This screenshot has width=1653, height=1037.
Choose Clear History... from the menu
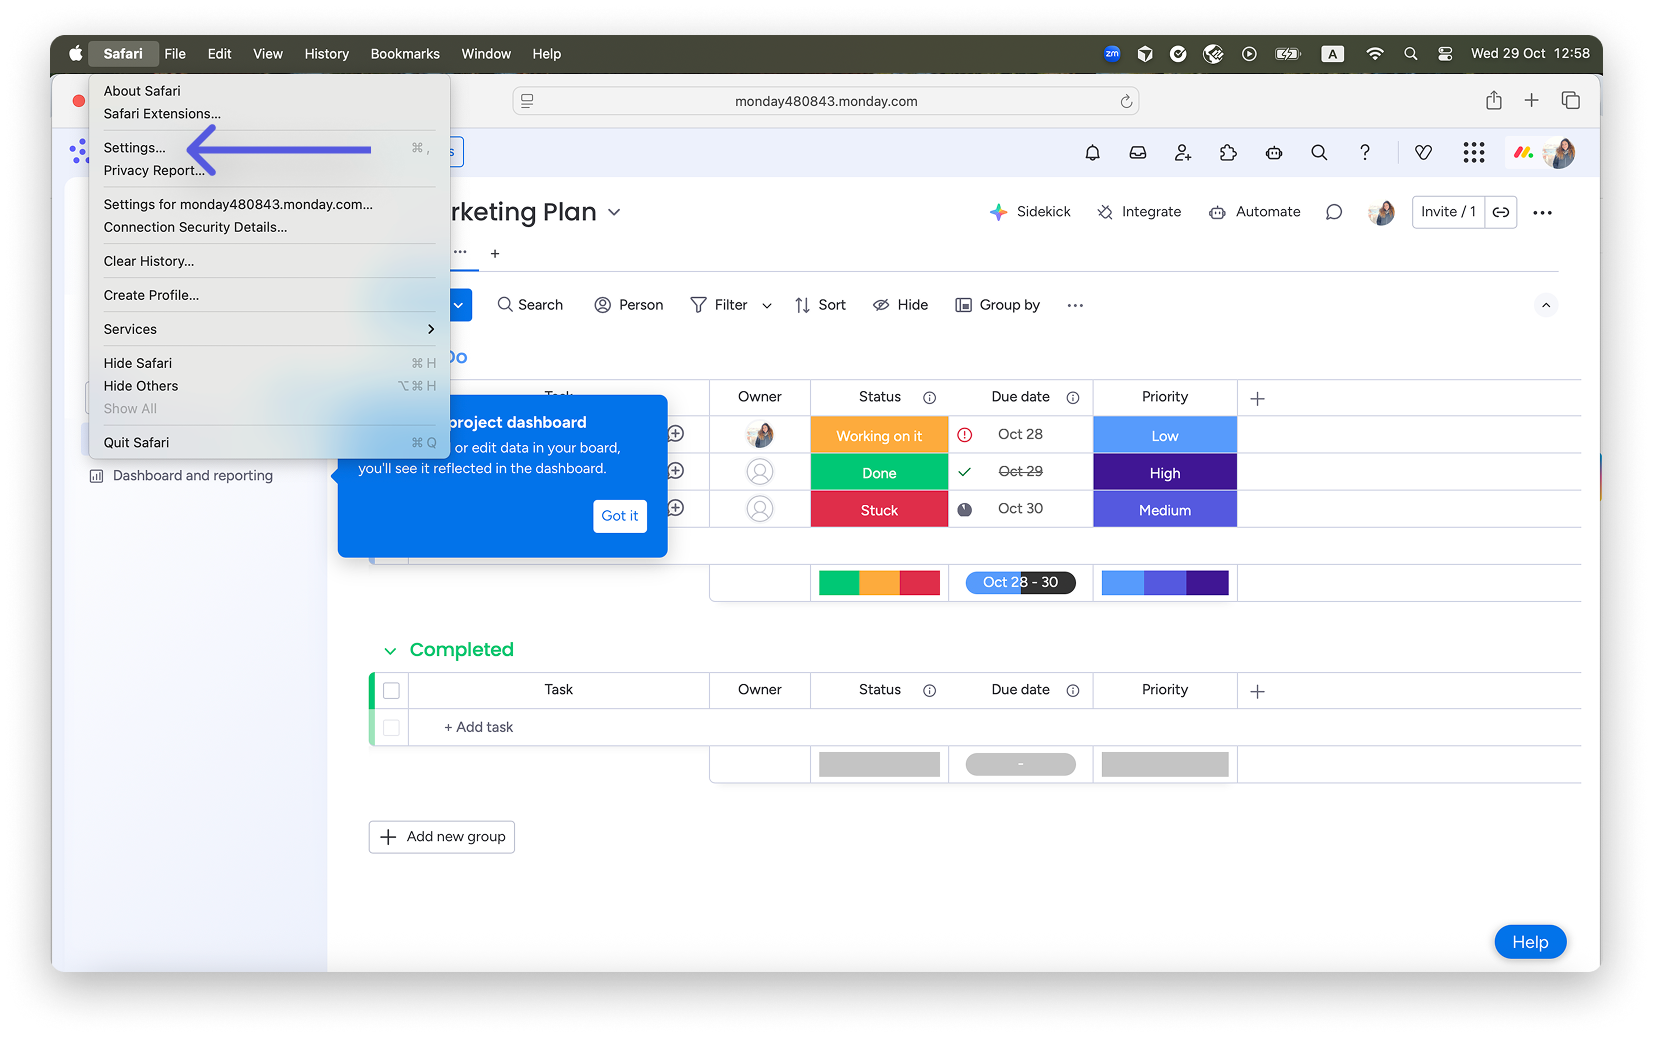point(149,261)
